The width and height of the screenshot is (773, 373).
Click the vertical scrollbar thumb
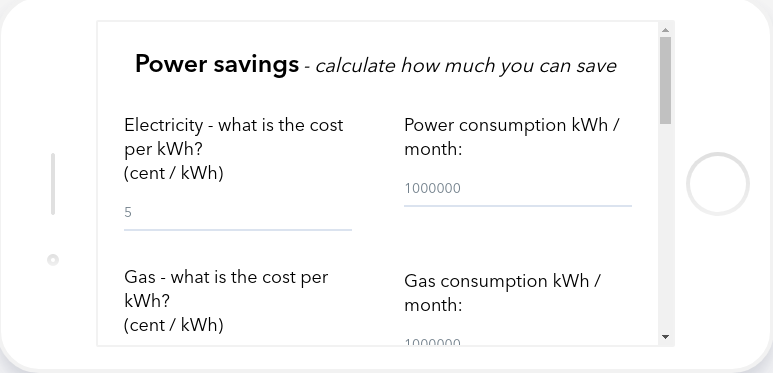pos(665,80)
